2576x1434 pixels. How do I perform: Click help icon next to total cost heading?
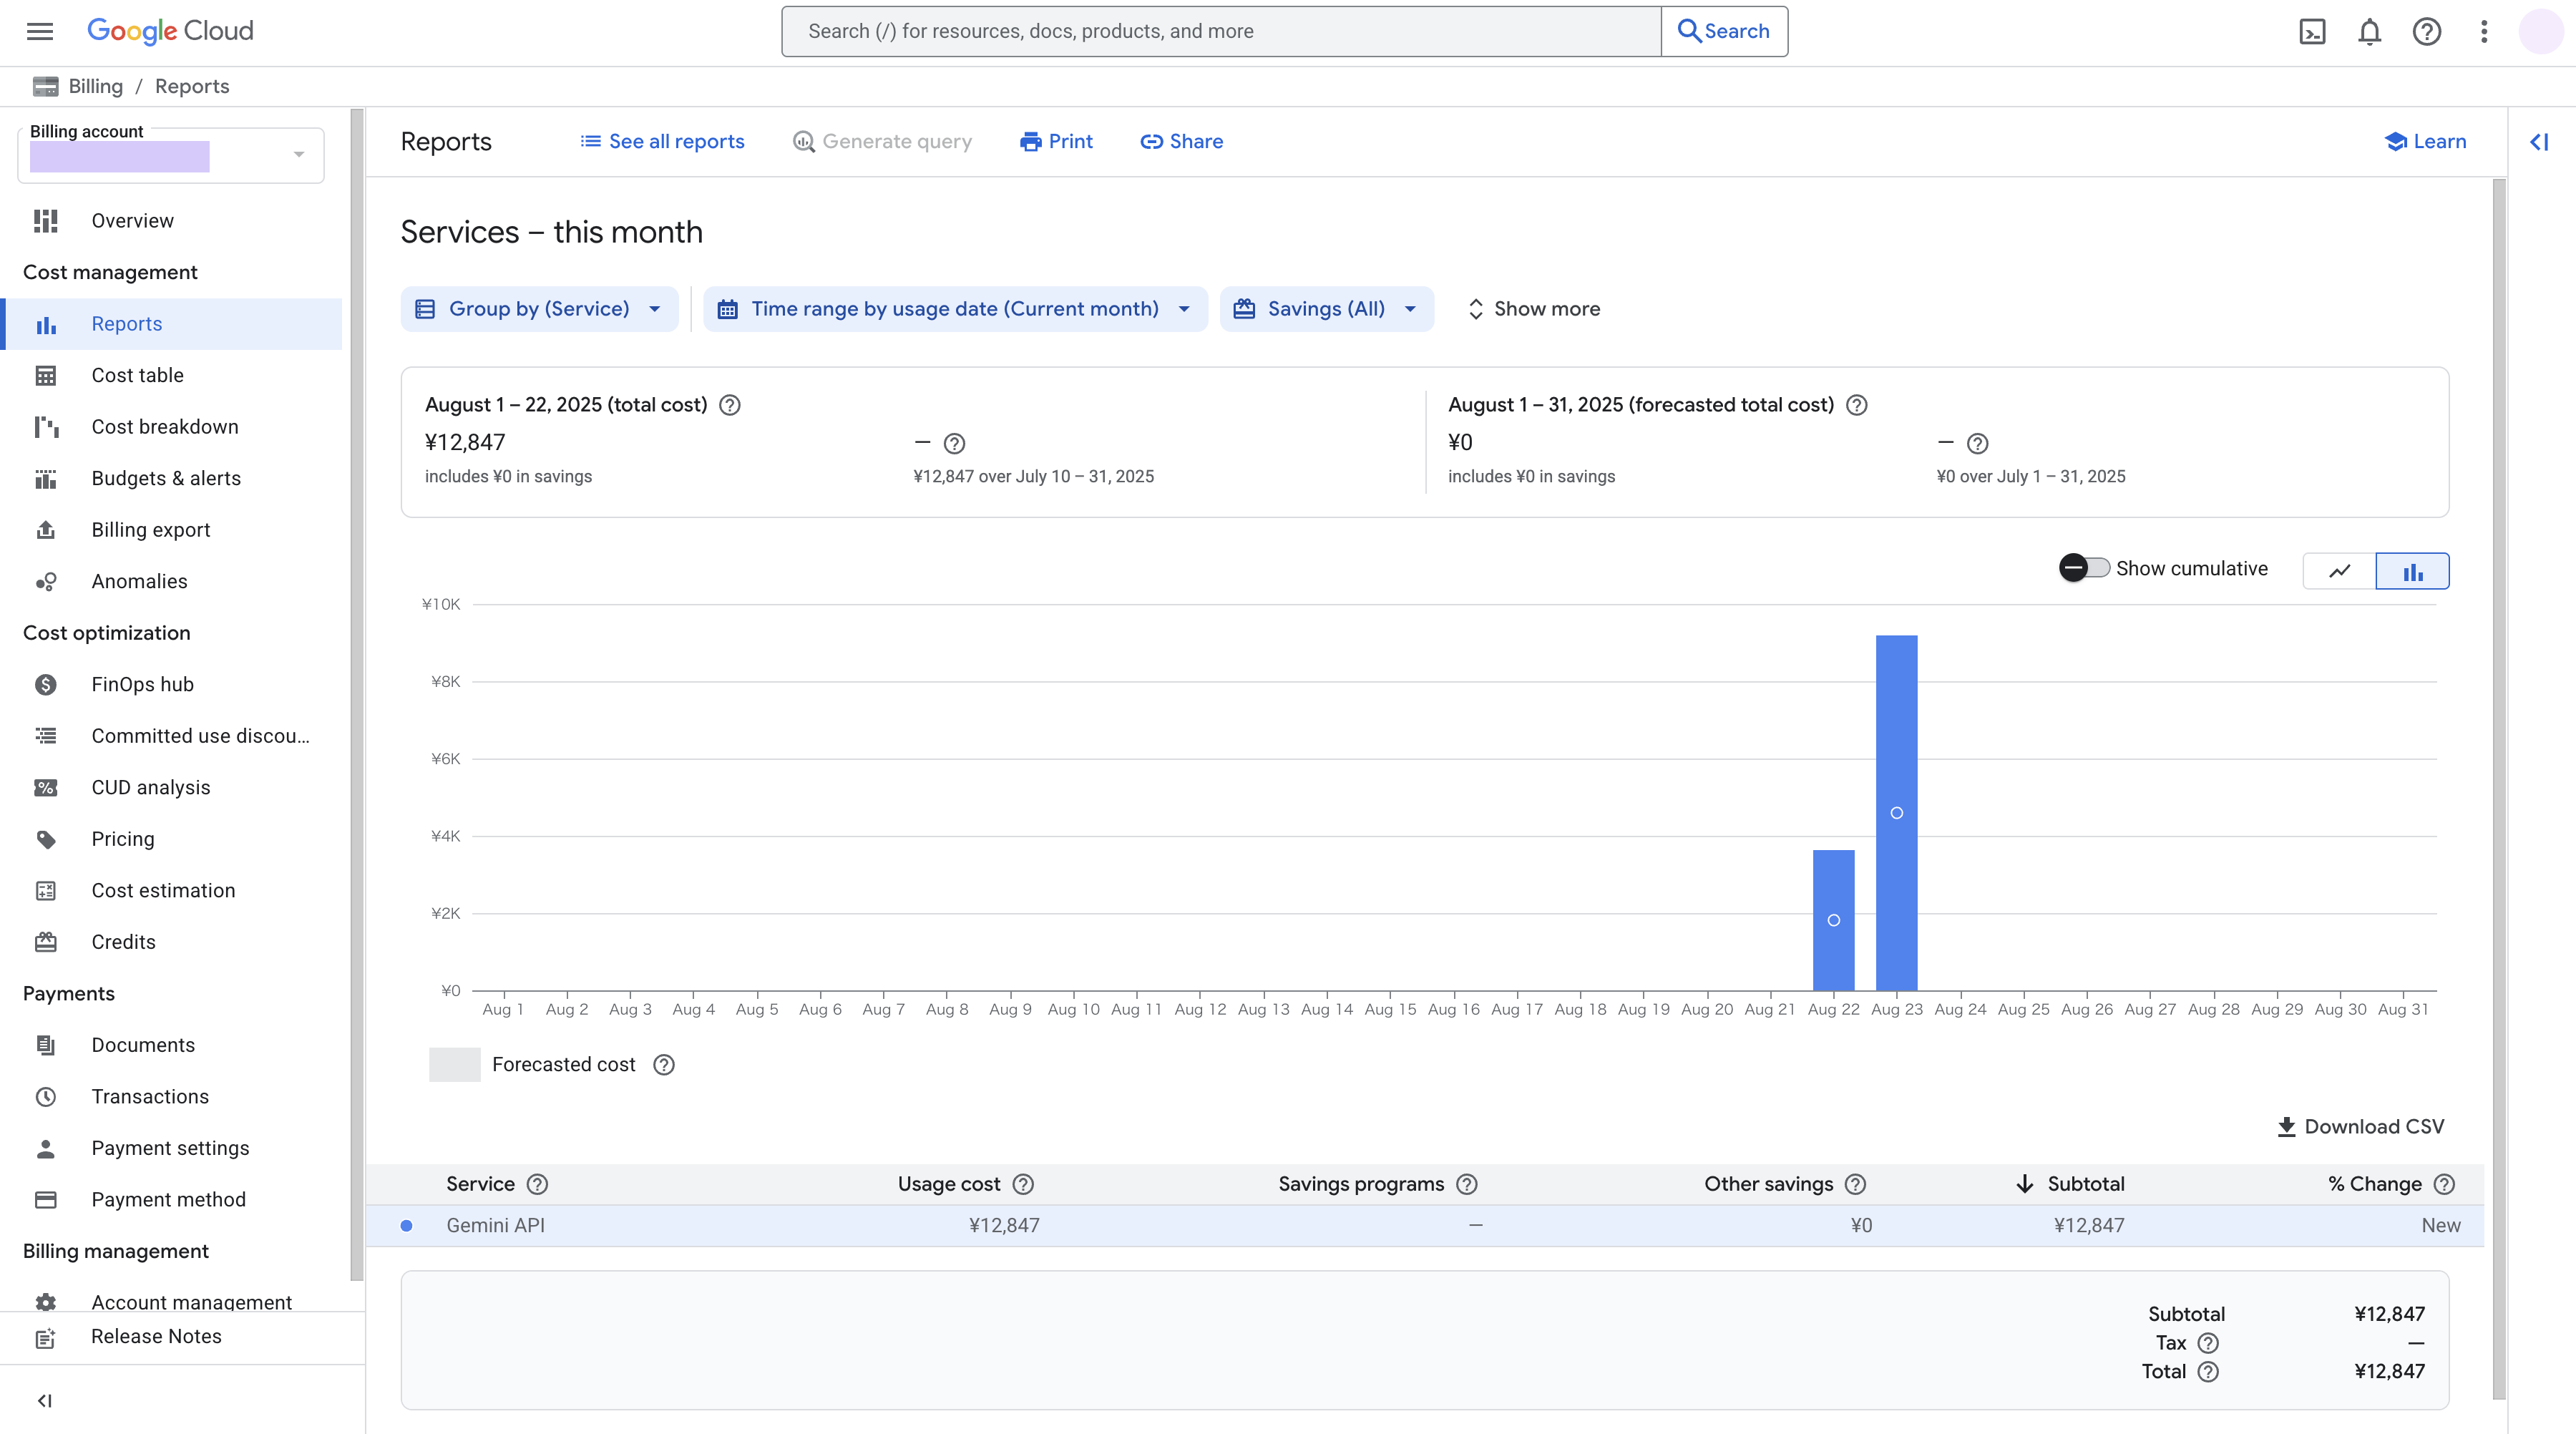coord(730,405)
